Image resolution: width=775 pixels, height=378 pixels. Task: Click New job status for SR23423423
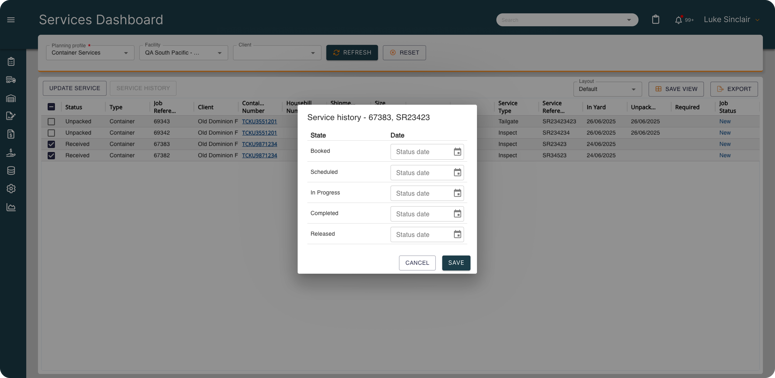pos(725,122)
